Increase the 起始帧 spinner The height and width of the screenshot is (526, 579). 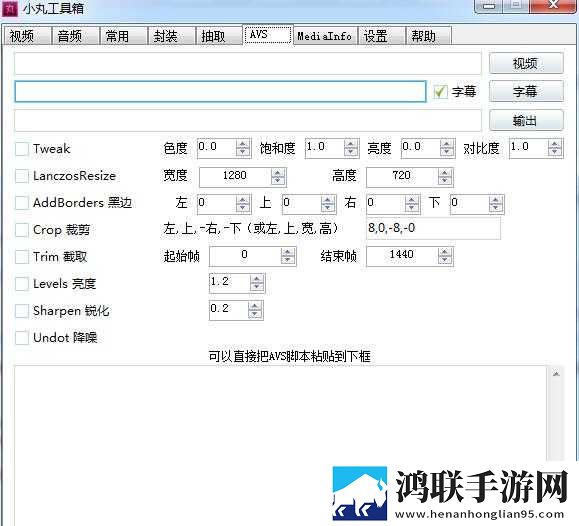pos(288,252)
